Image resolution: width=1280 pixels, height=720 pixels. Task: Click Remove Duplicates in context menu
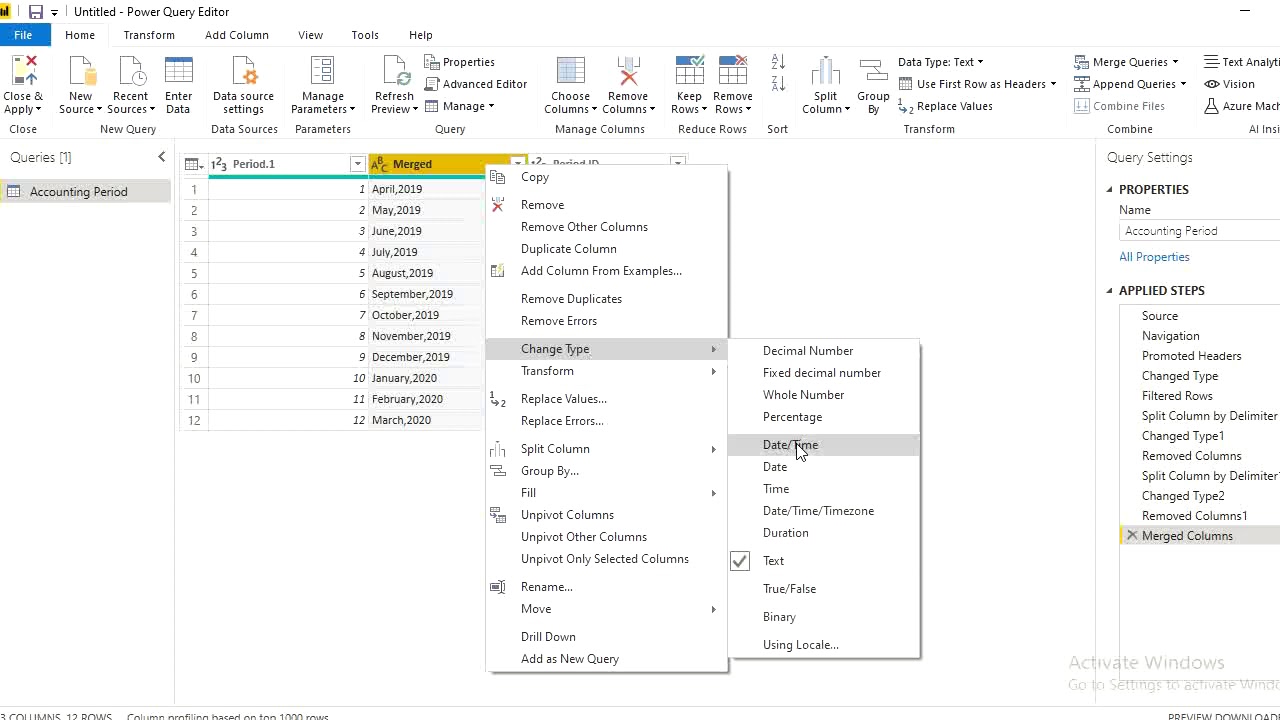click(607, 299)
